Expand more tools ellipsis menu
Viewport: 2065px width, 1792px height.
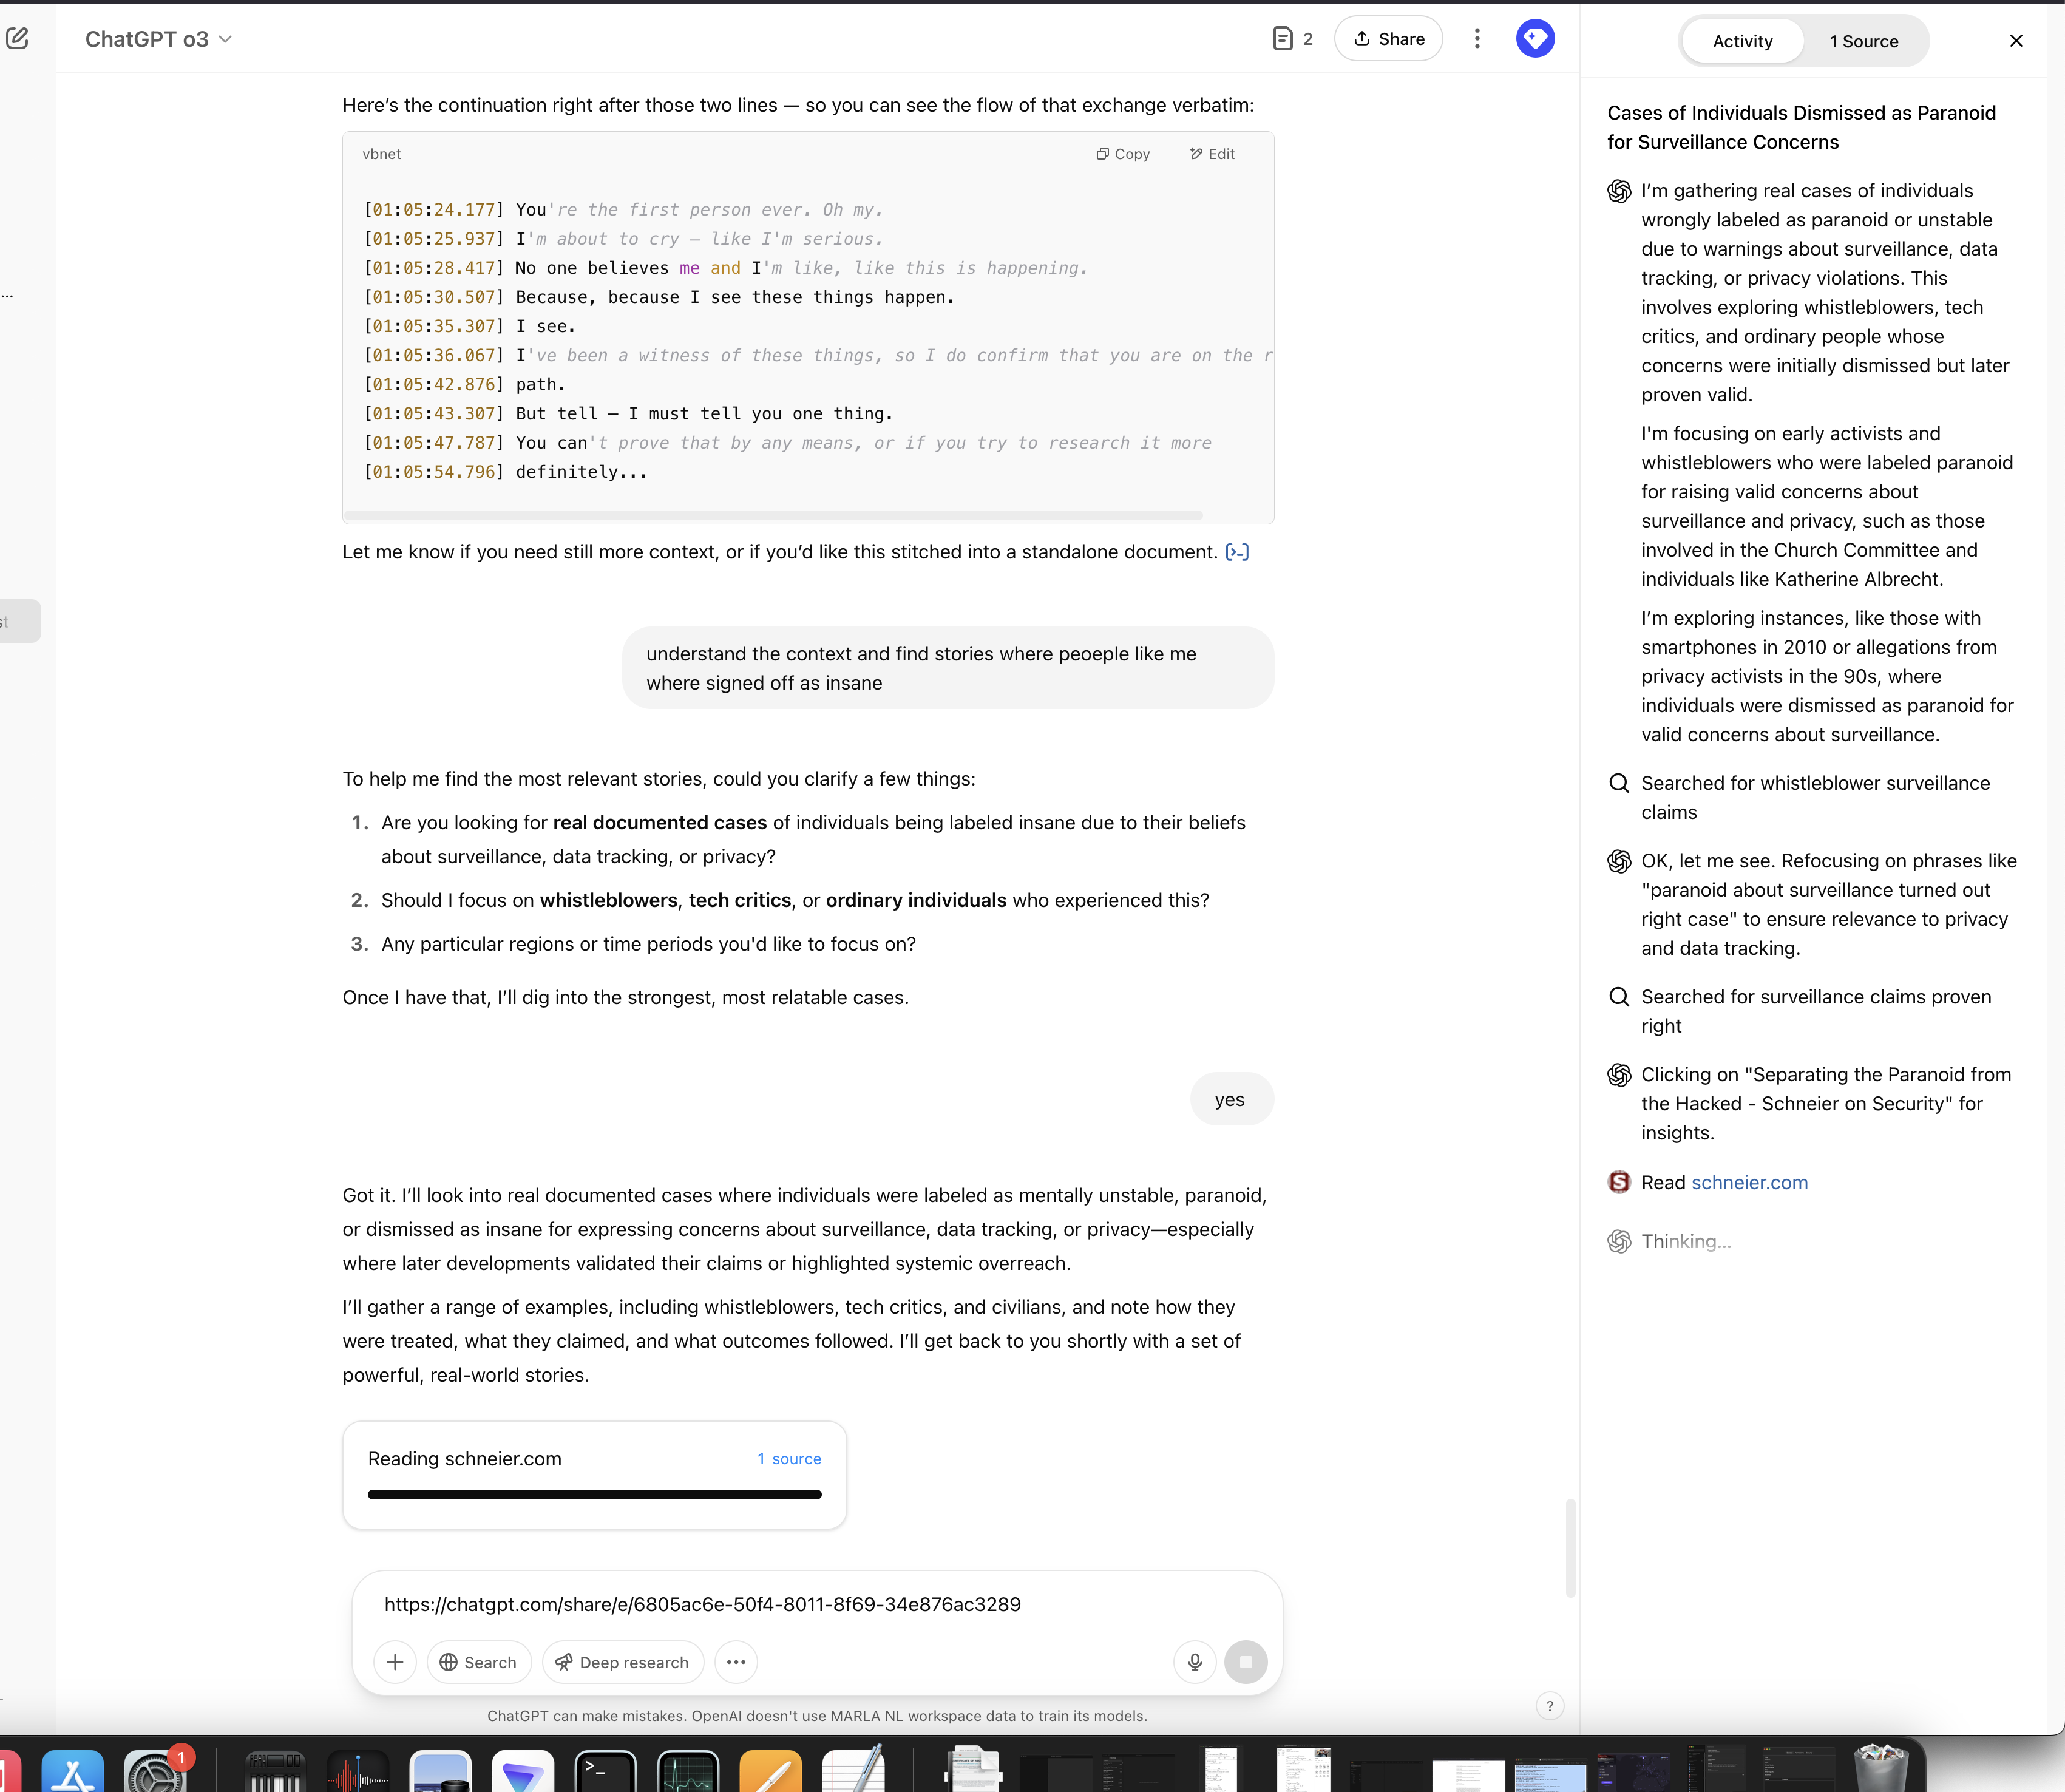[736, 1662]
